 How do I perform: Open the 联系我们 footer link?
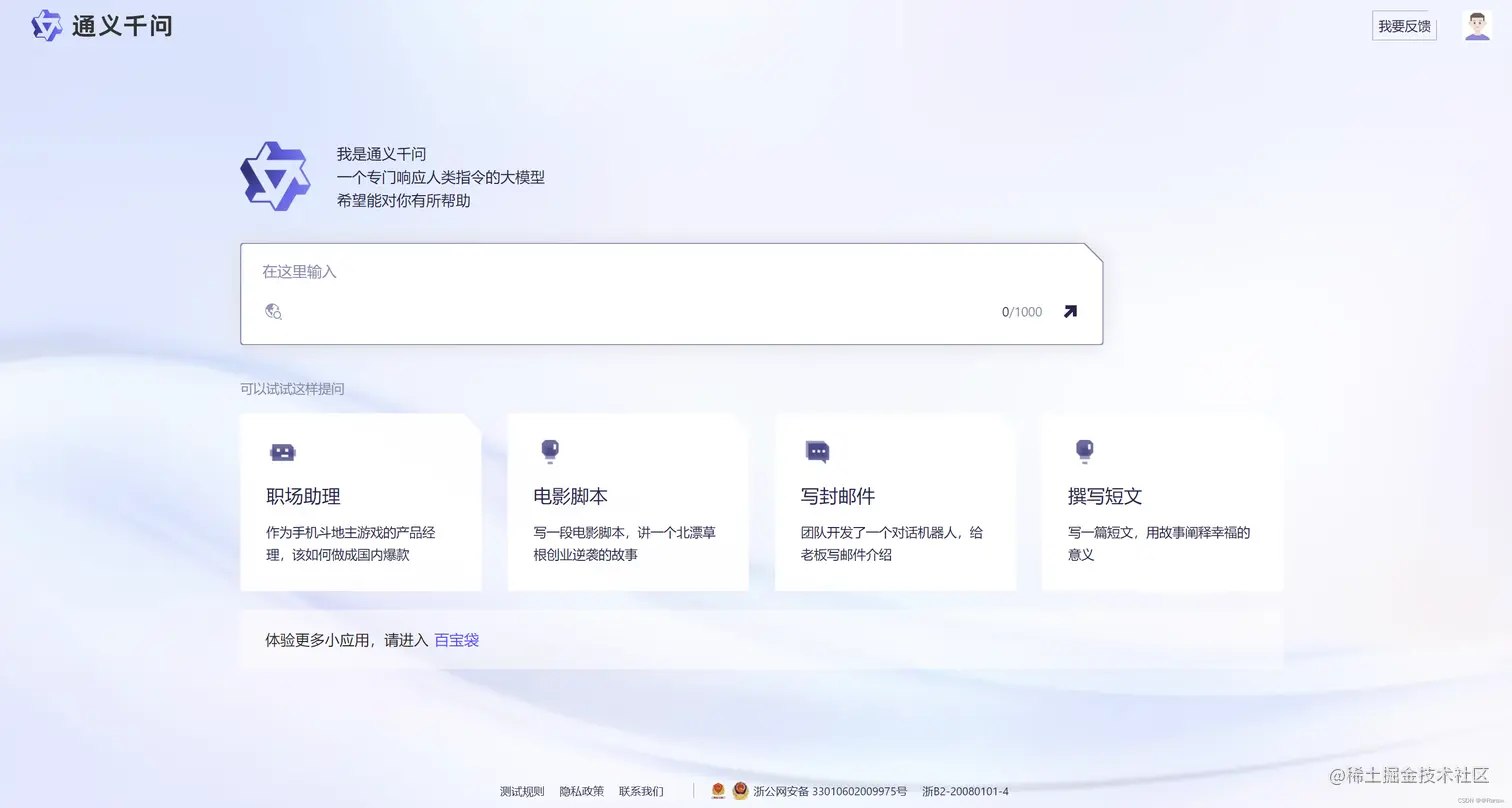pyautogui.click(x=641, y=791)
